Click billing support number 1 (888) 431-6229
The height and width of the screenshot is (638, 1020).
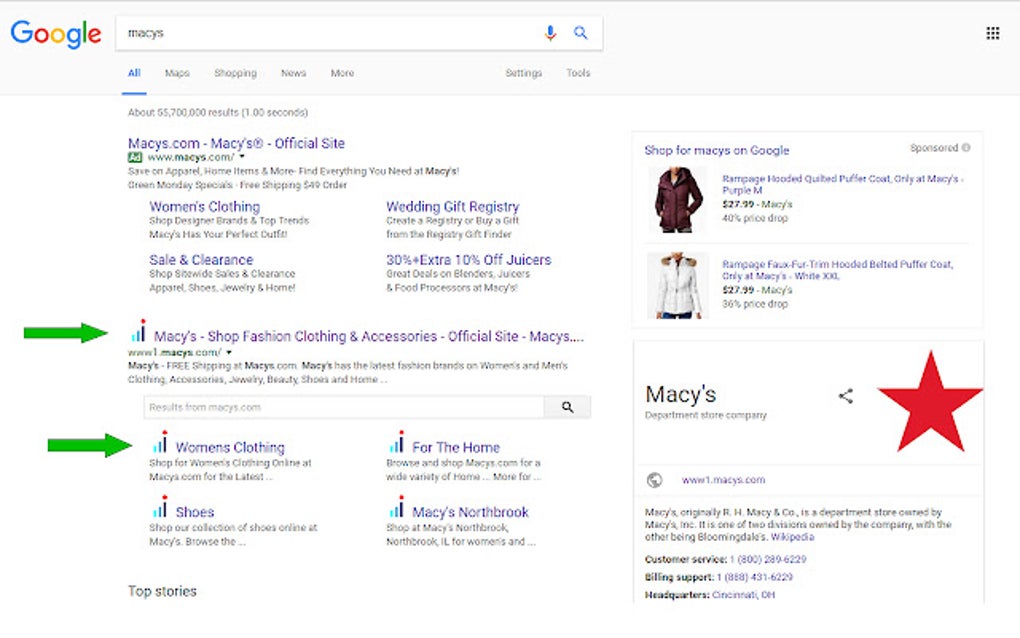tap(755, 577)
